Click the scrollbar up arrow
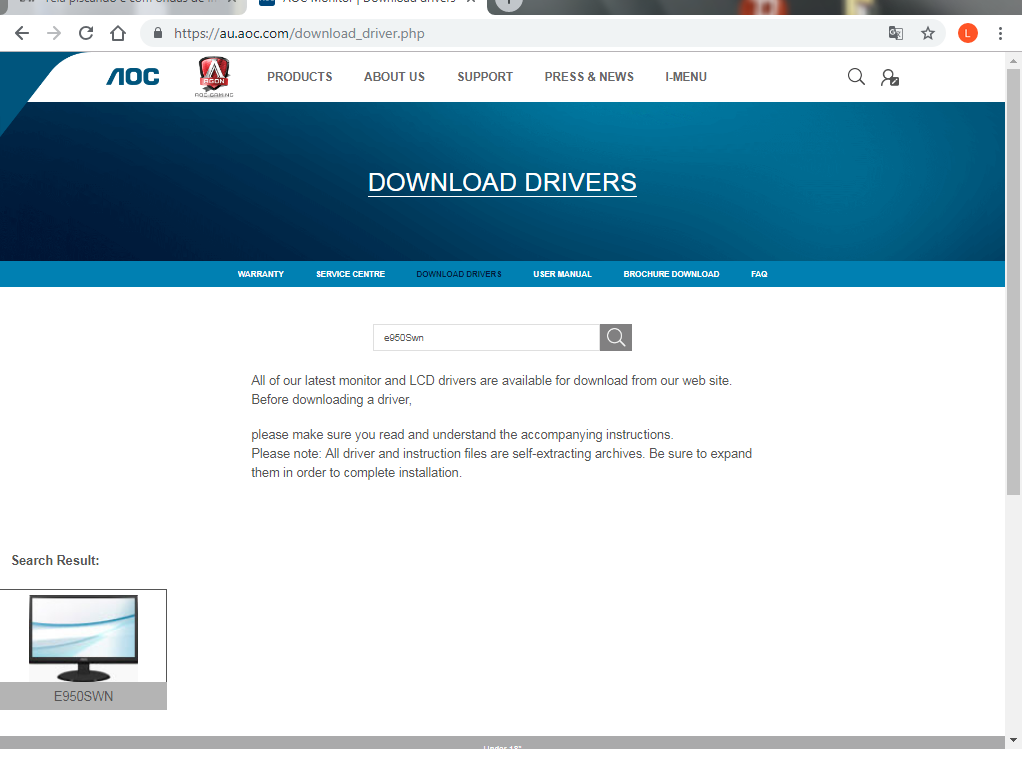1024x768 pixels. pos(1013,61)
